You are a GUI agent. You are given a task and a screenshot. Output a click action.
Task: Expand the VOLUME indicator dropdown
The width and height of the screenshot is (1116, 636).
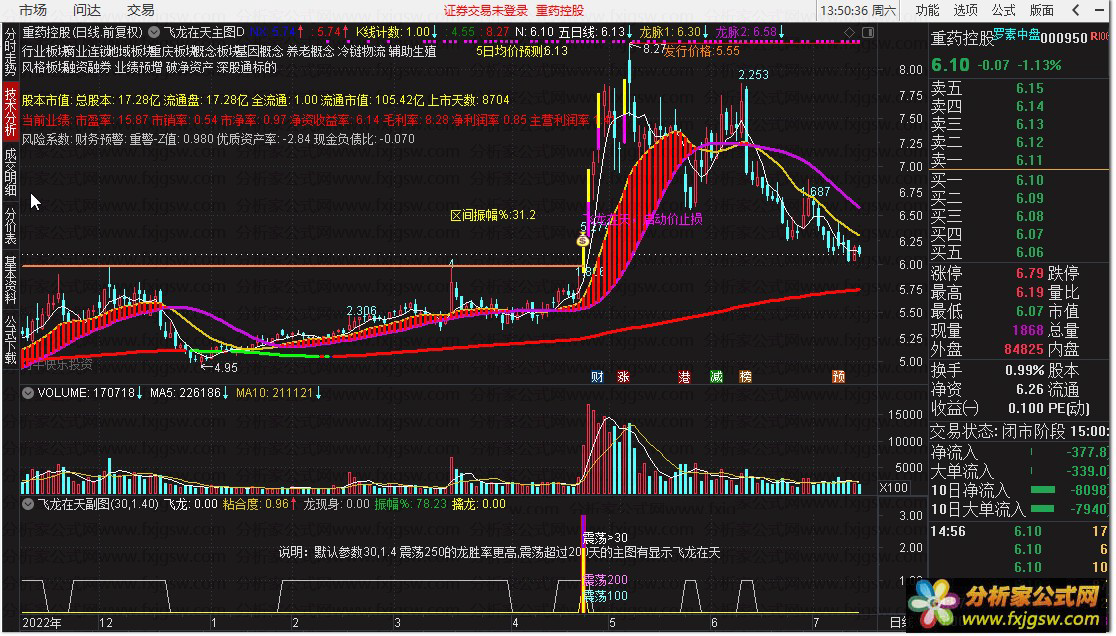coord(28,393)
